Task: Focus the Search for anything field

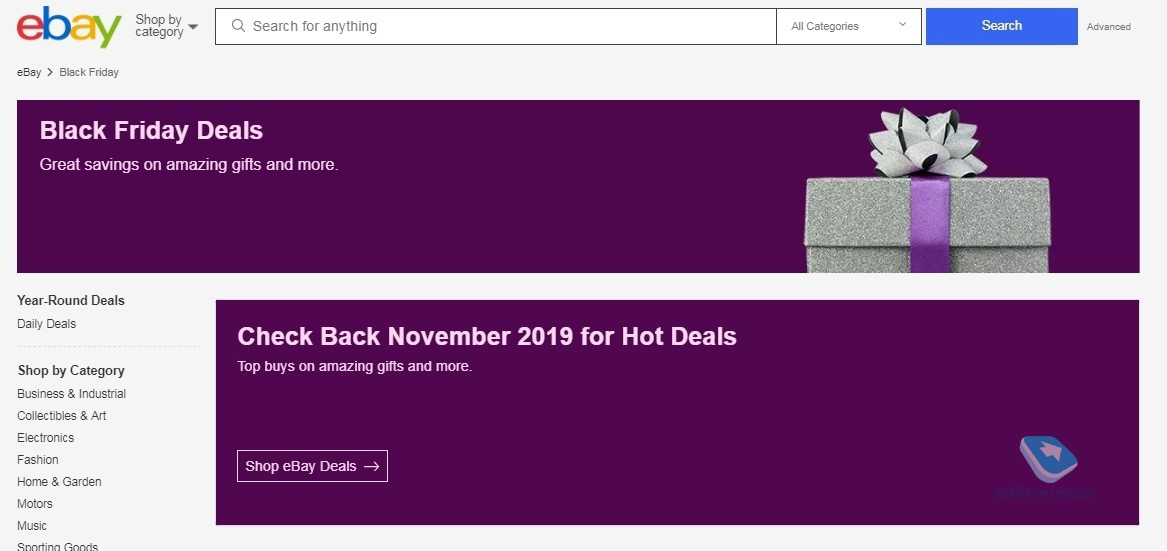Action: [496, 26]
